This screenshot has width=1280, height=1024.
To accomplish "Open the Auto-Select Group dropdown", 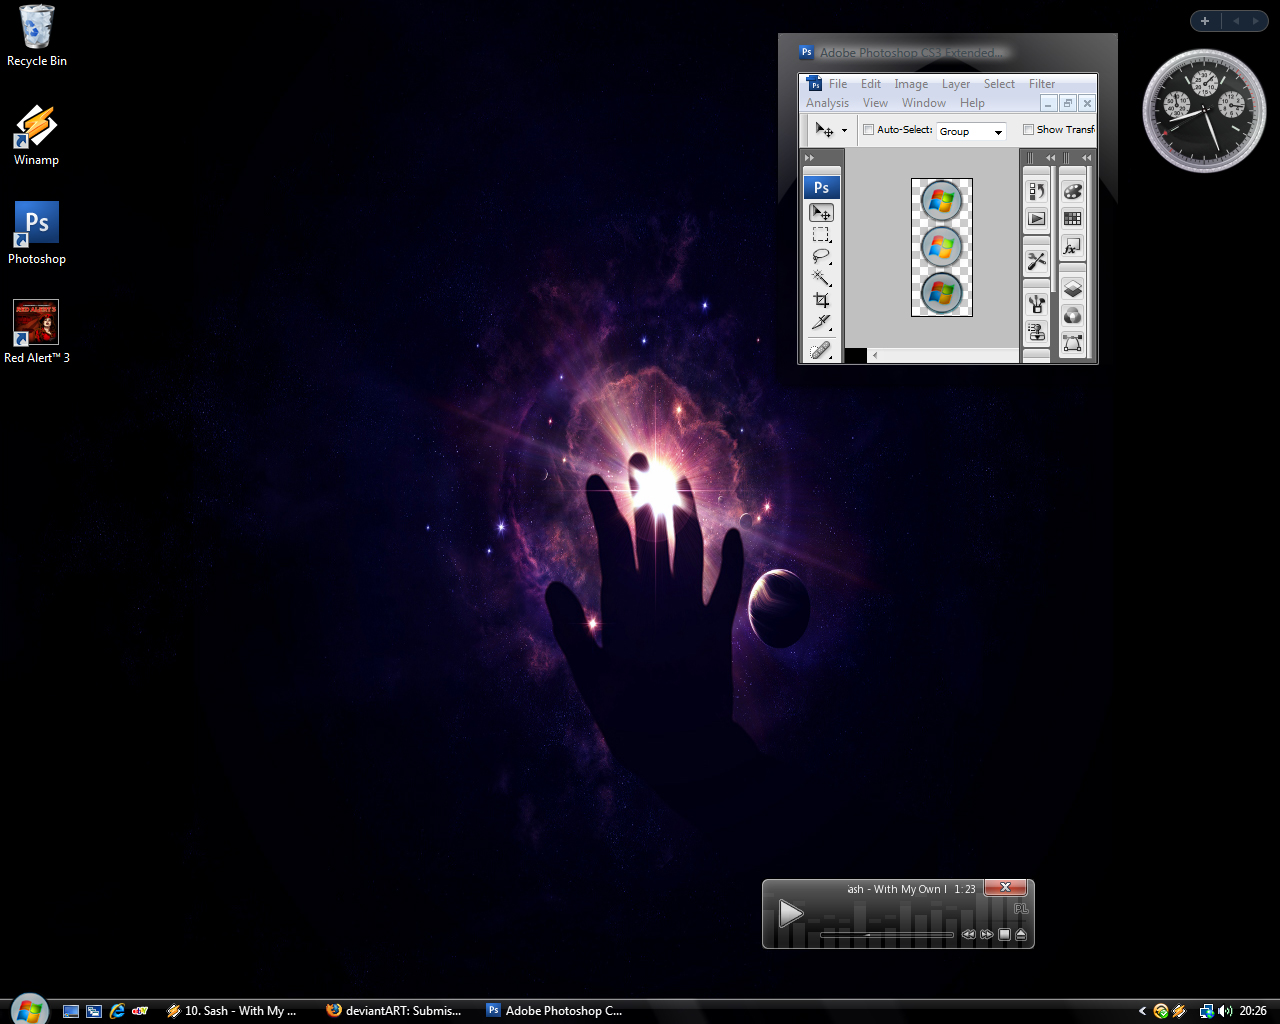I will pos(971,131).
